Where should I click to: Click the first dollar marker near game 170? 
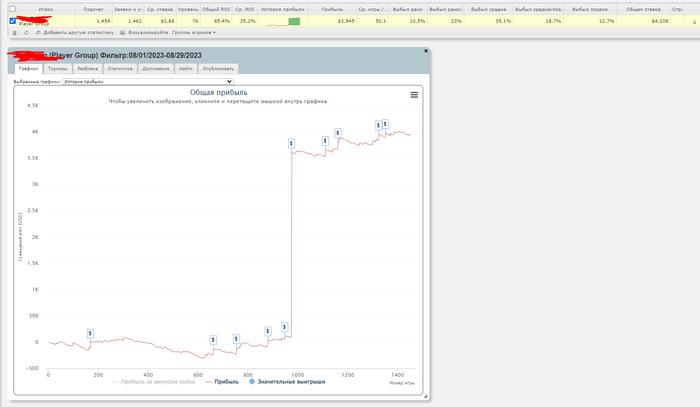90,333
